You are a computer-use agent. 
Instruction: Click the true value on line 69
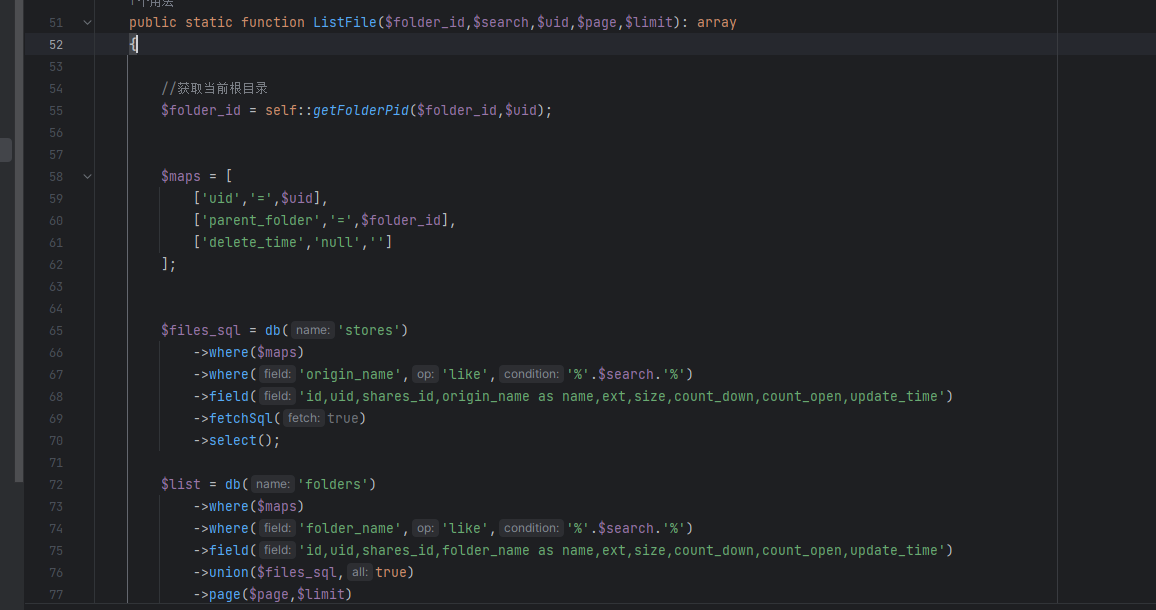pos(343,418)
